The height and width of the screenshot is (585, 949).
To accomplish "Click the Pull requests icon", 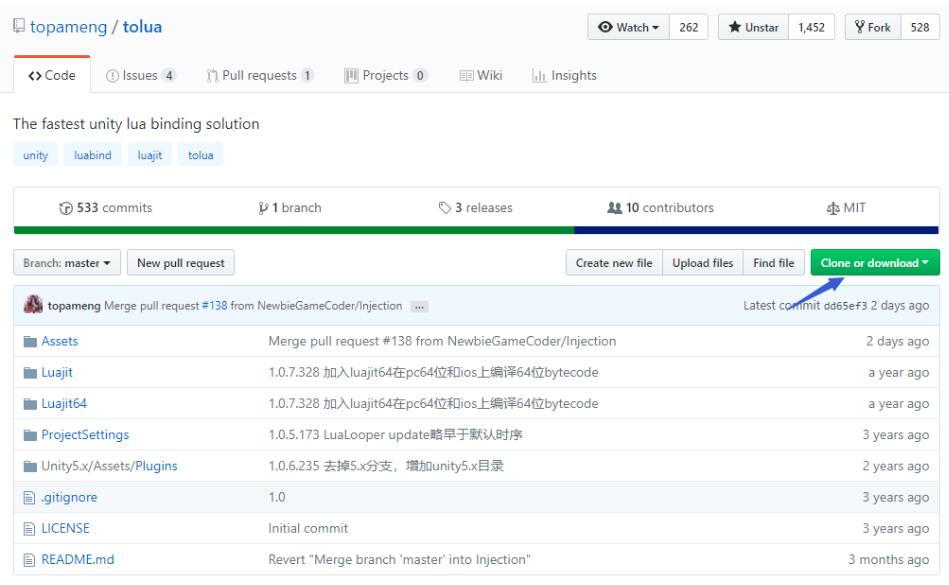I will 212,76.
